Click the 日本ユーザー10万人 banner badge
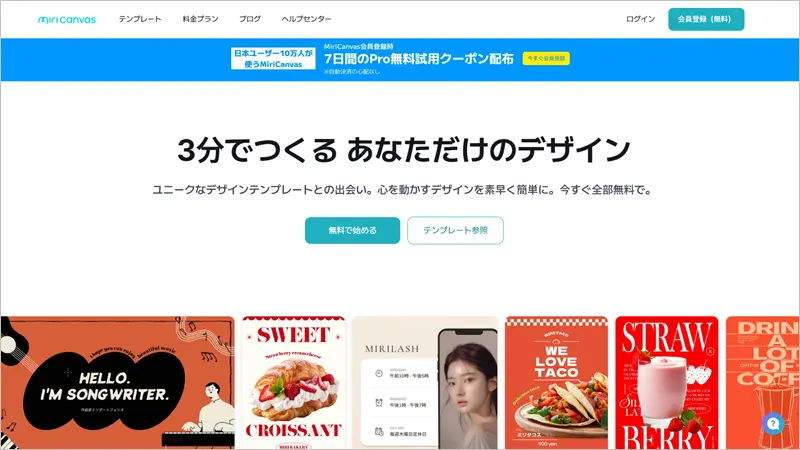Viewport: 800px width, 450px height. [x=273, y=59]
